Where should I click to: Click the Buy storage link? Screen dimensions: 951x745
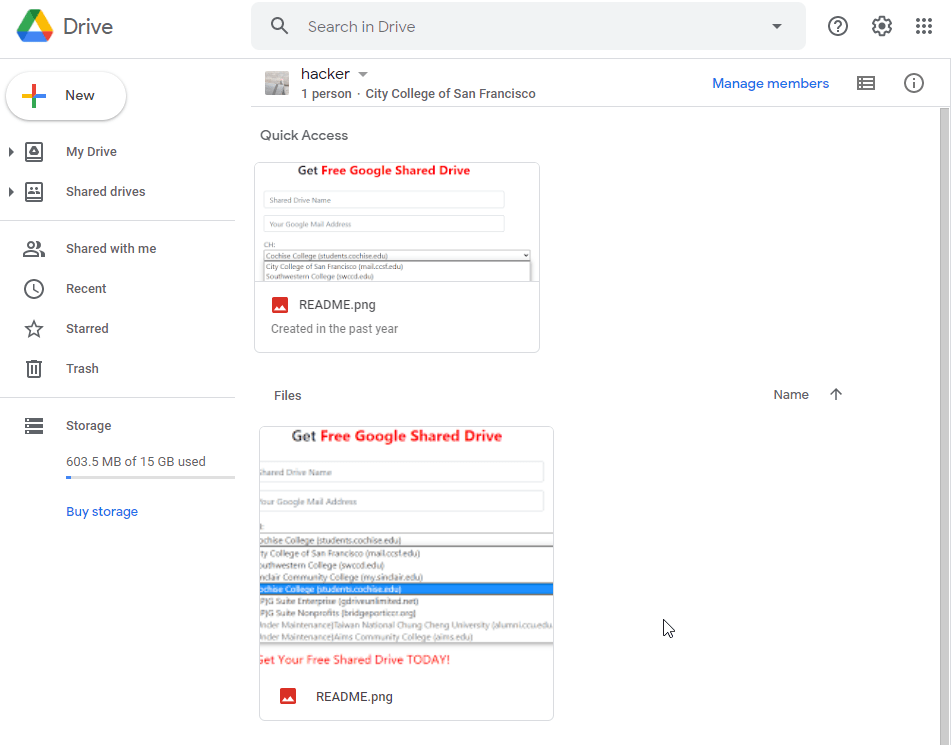click(102, 511)
